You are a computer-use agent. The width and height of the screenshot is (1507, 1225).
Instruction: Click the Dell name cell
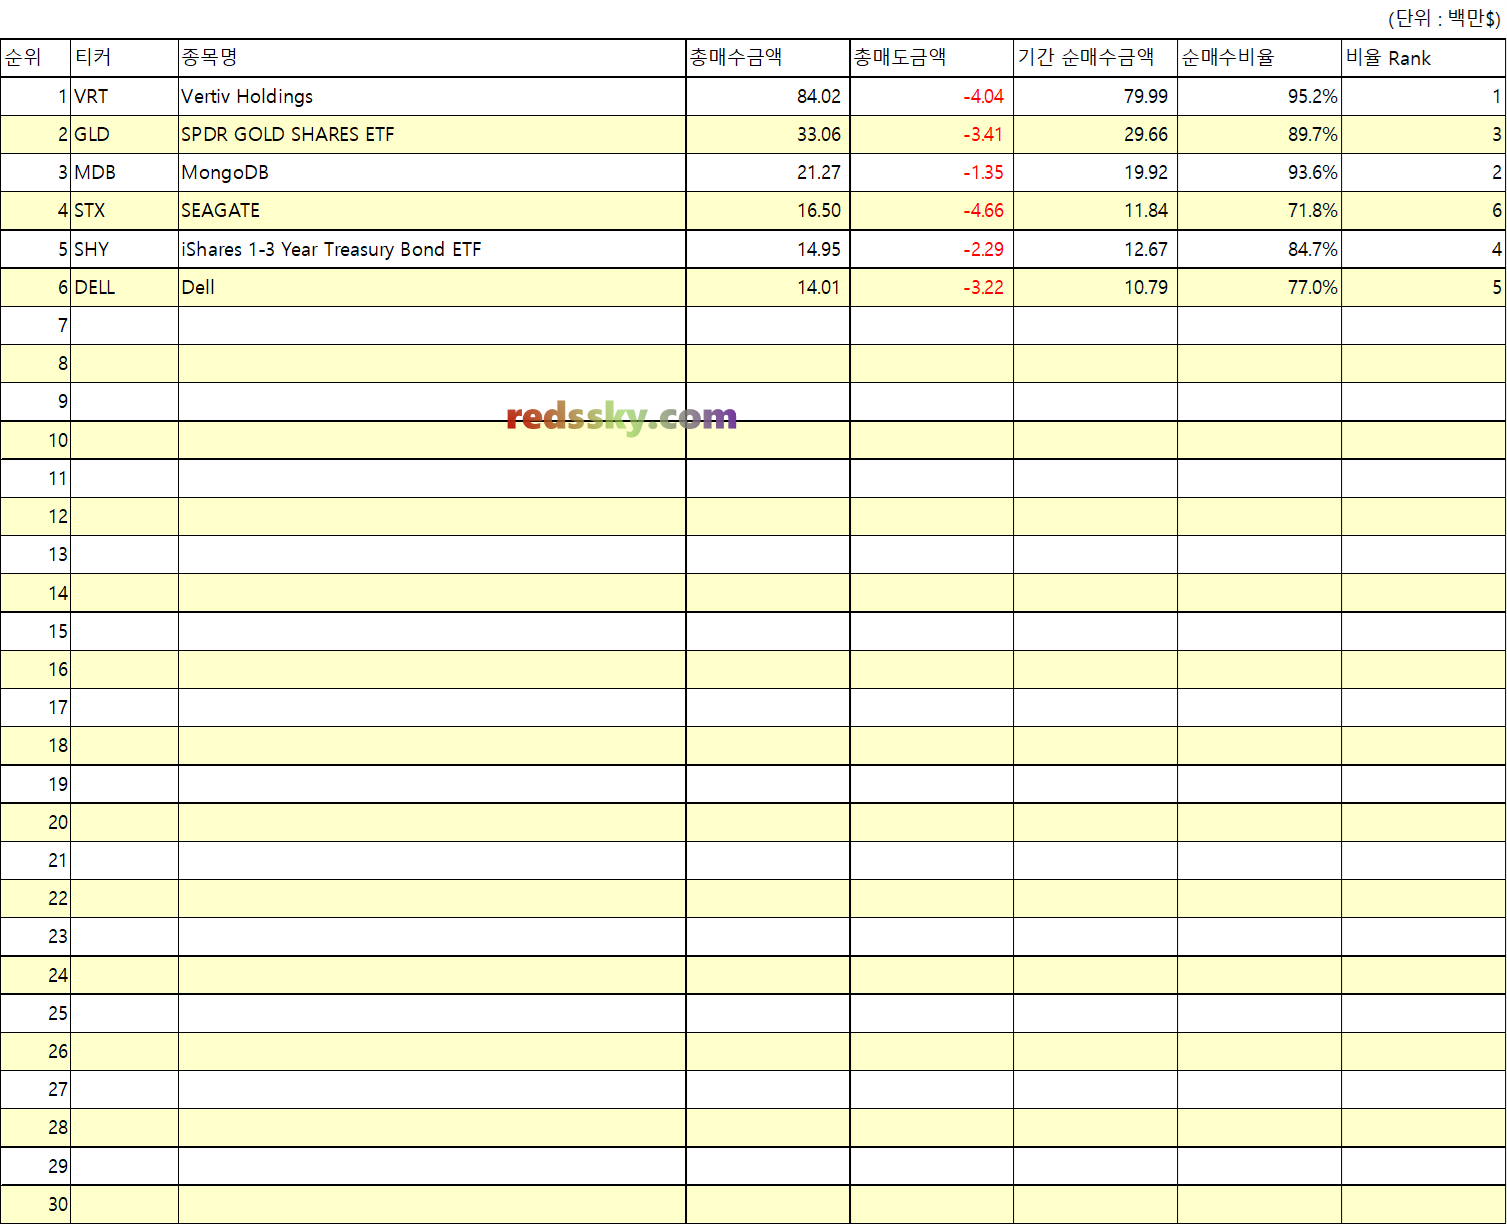pyautogui.click(x=432, y=288)
